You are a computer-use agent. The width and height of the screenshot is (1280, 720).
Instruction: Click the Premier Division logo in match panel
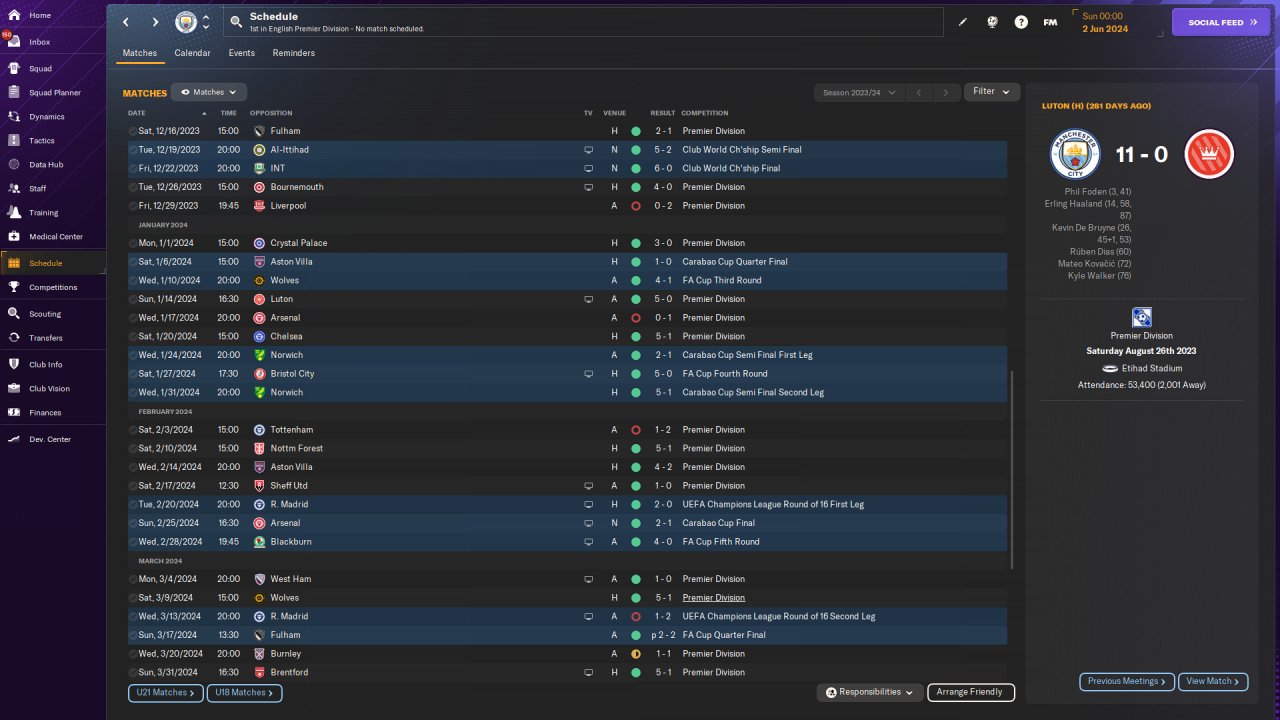[1141, 318]
